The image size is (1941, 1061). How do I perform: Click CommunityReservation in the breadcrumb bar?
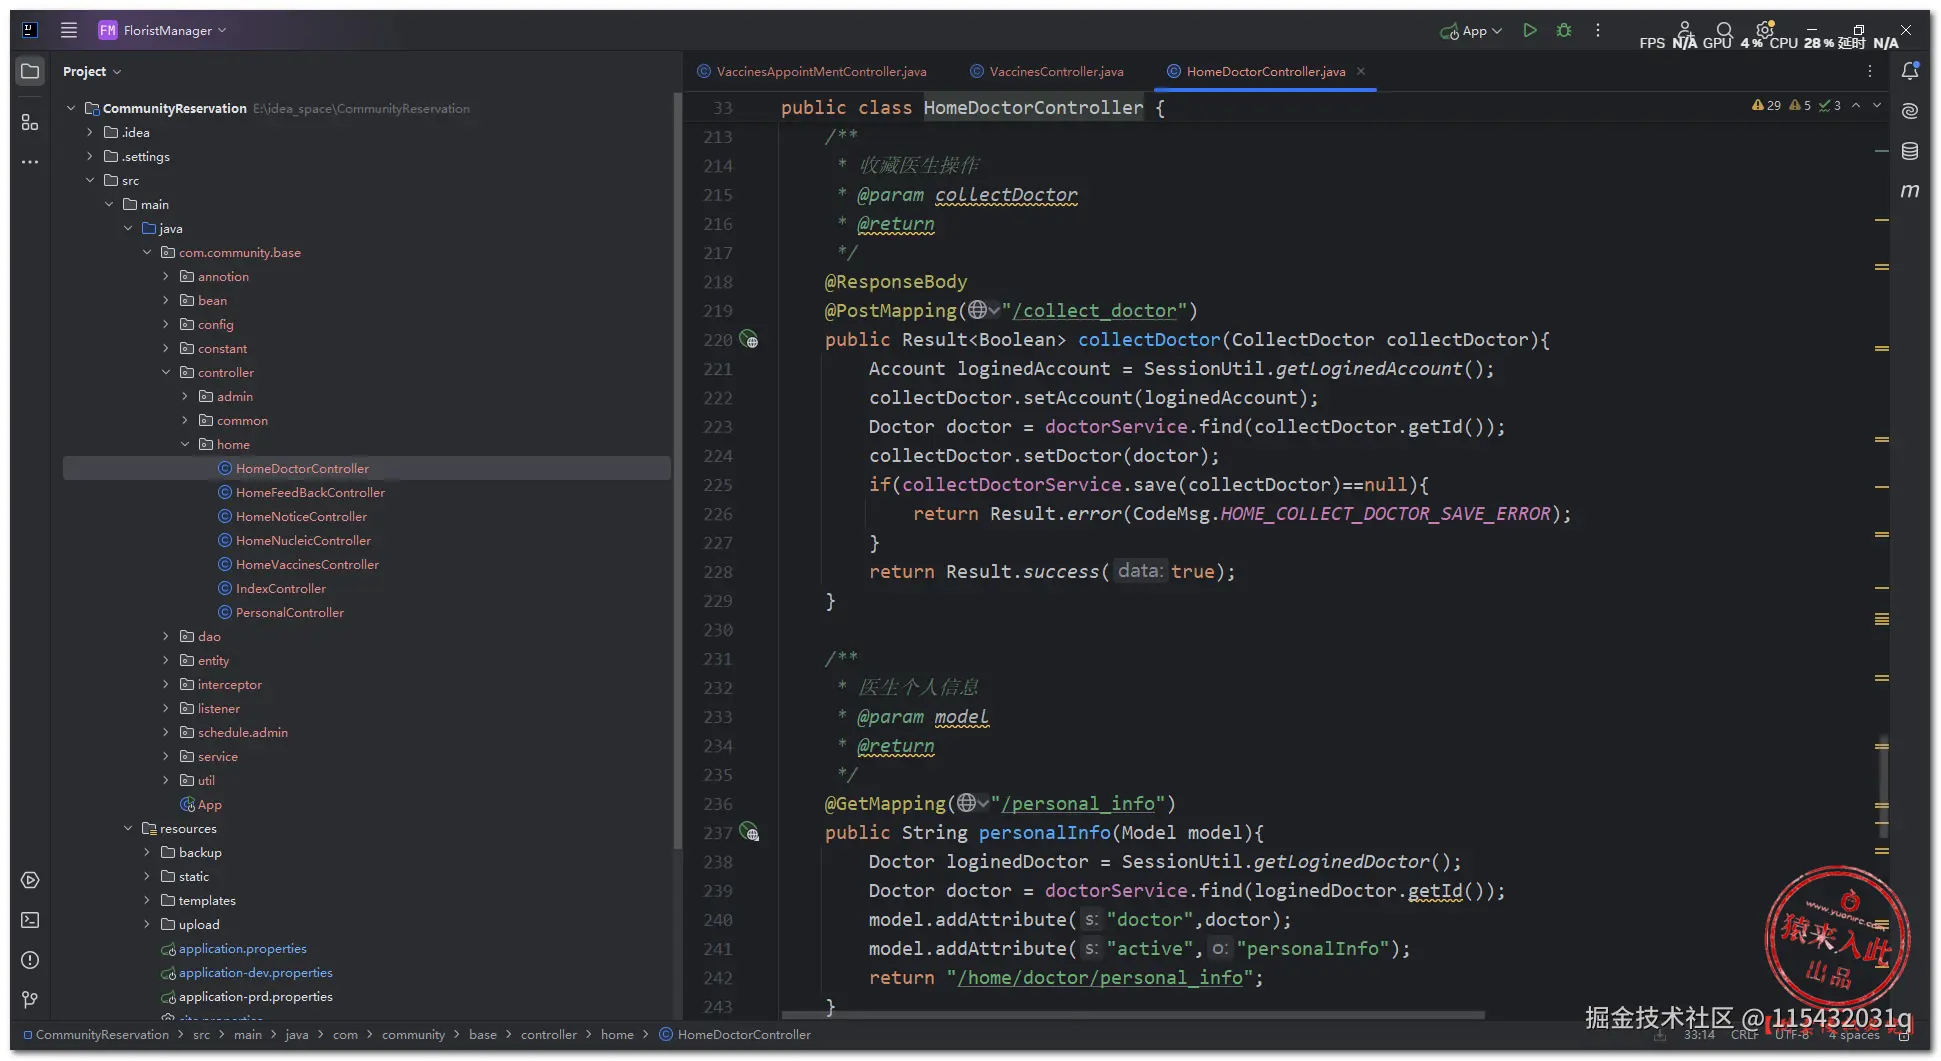pos(102,1034)
